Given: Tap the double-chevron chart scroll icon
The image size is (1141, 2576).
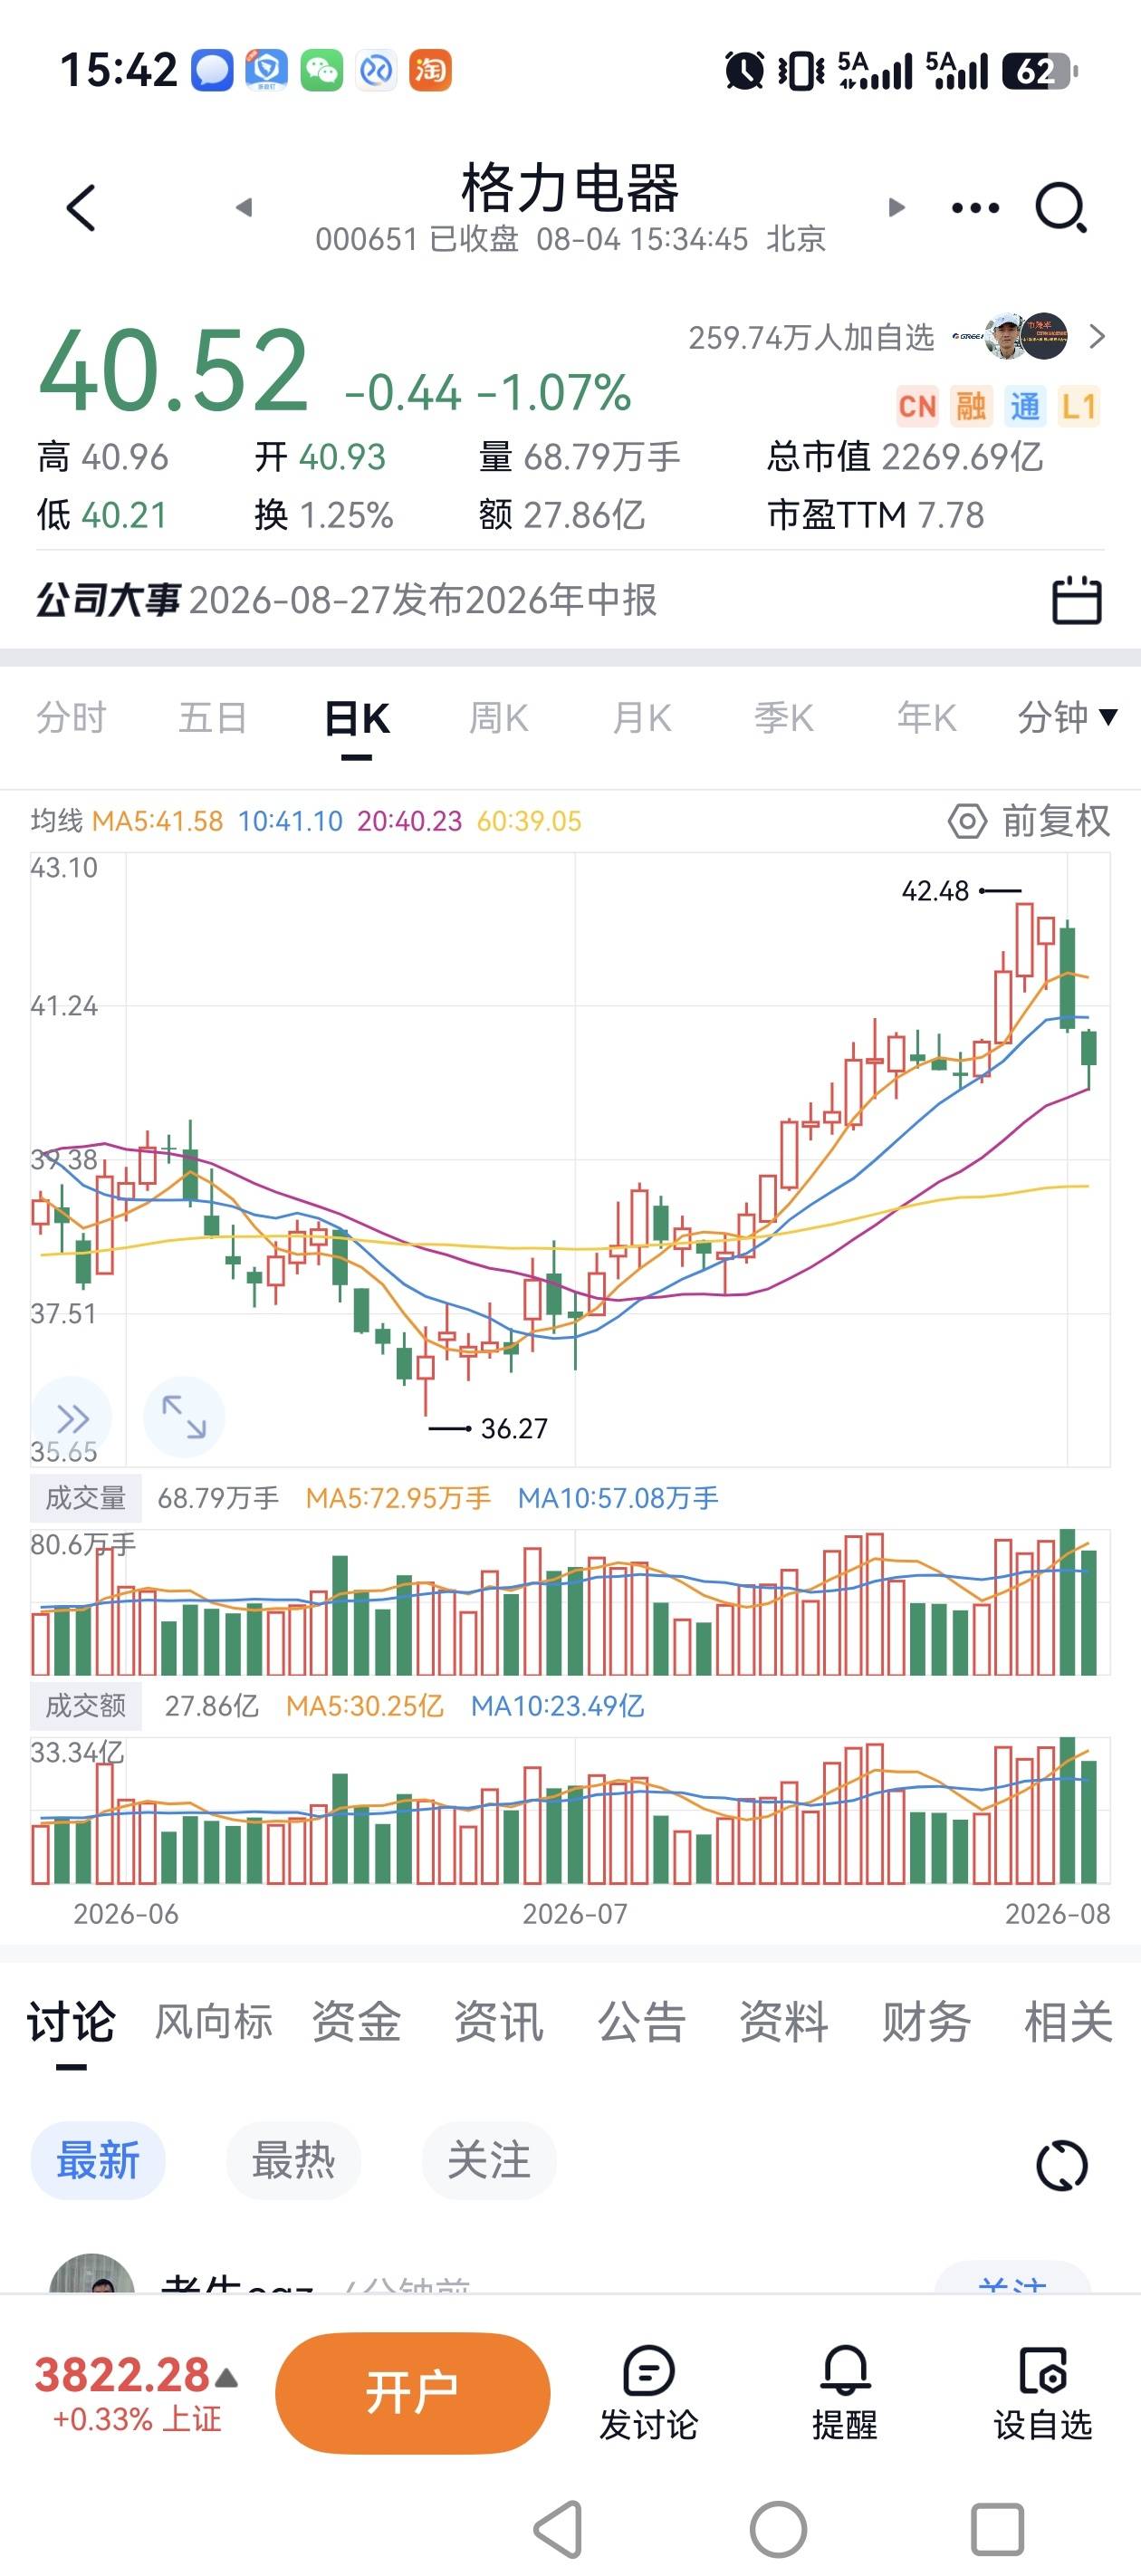Looking at the screenshot, I should point(72,1417).
